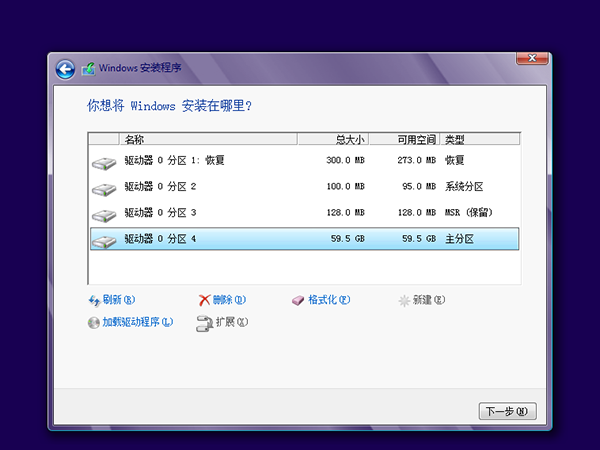Go back using the blue arrow button

coord(65,70)
